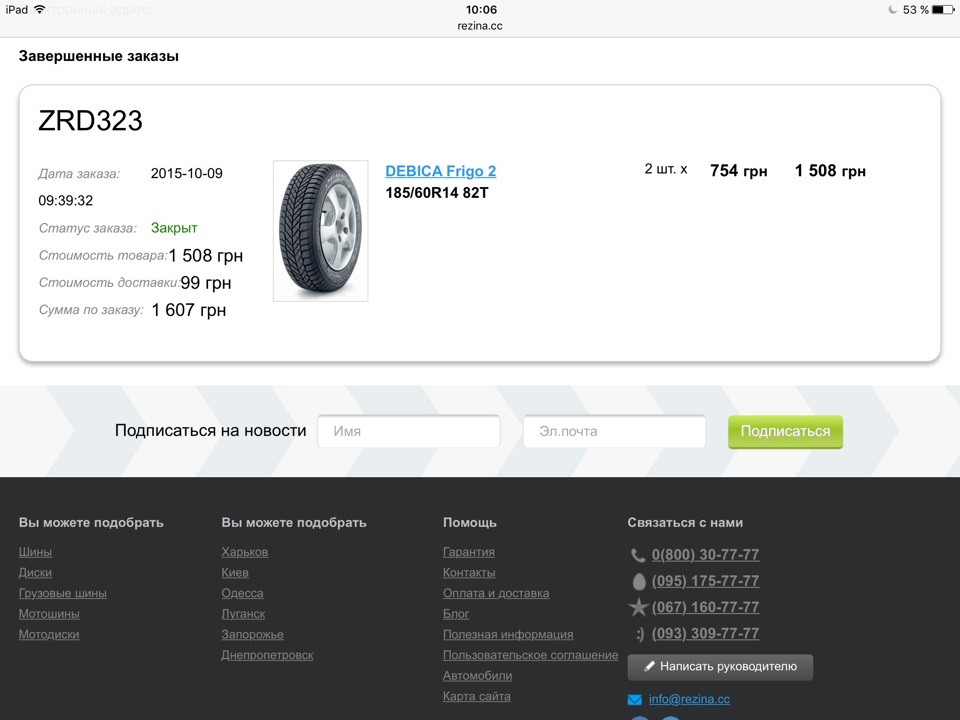Open the Мотодиски footer link

(49, 634)
